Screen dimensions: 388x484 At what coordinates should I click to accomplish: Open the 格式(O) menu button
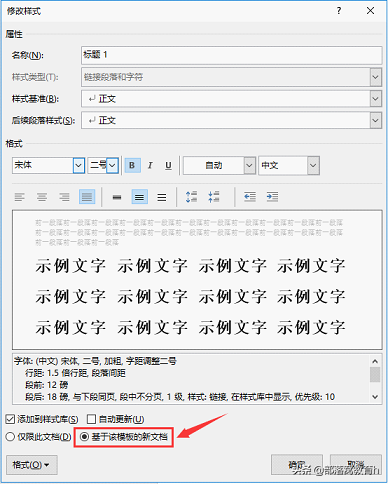(32, 465)
